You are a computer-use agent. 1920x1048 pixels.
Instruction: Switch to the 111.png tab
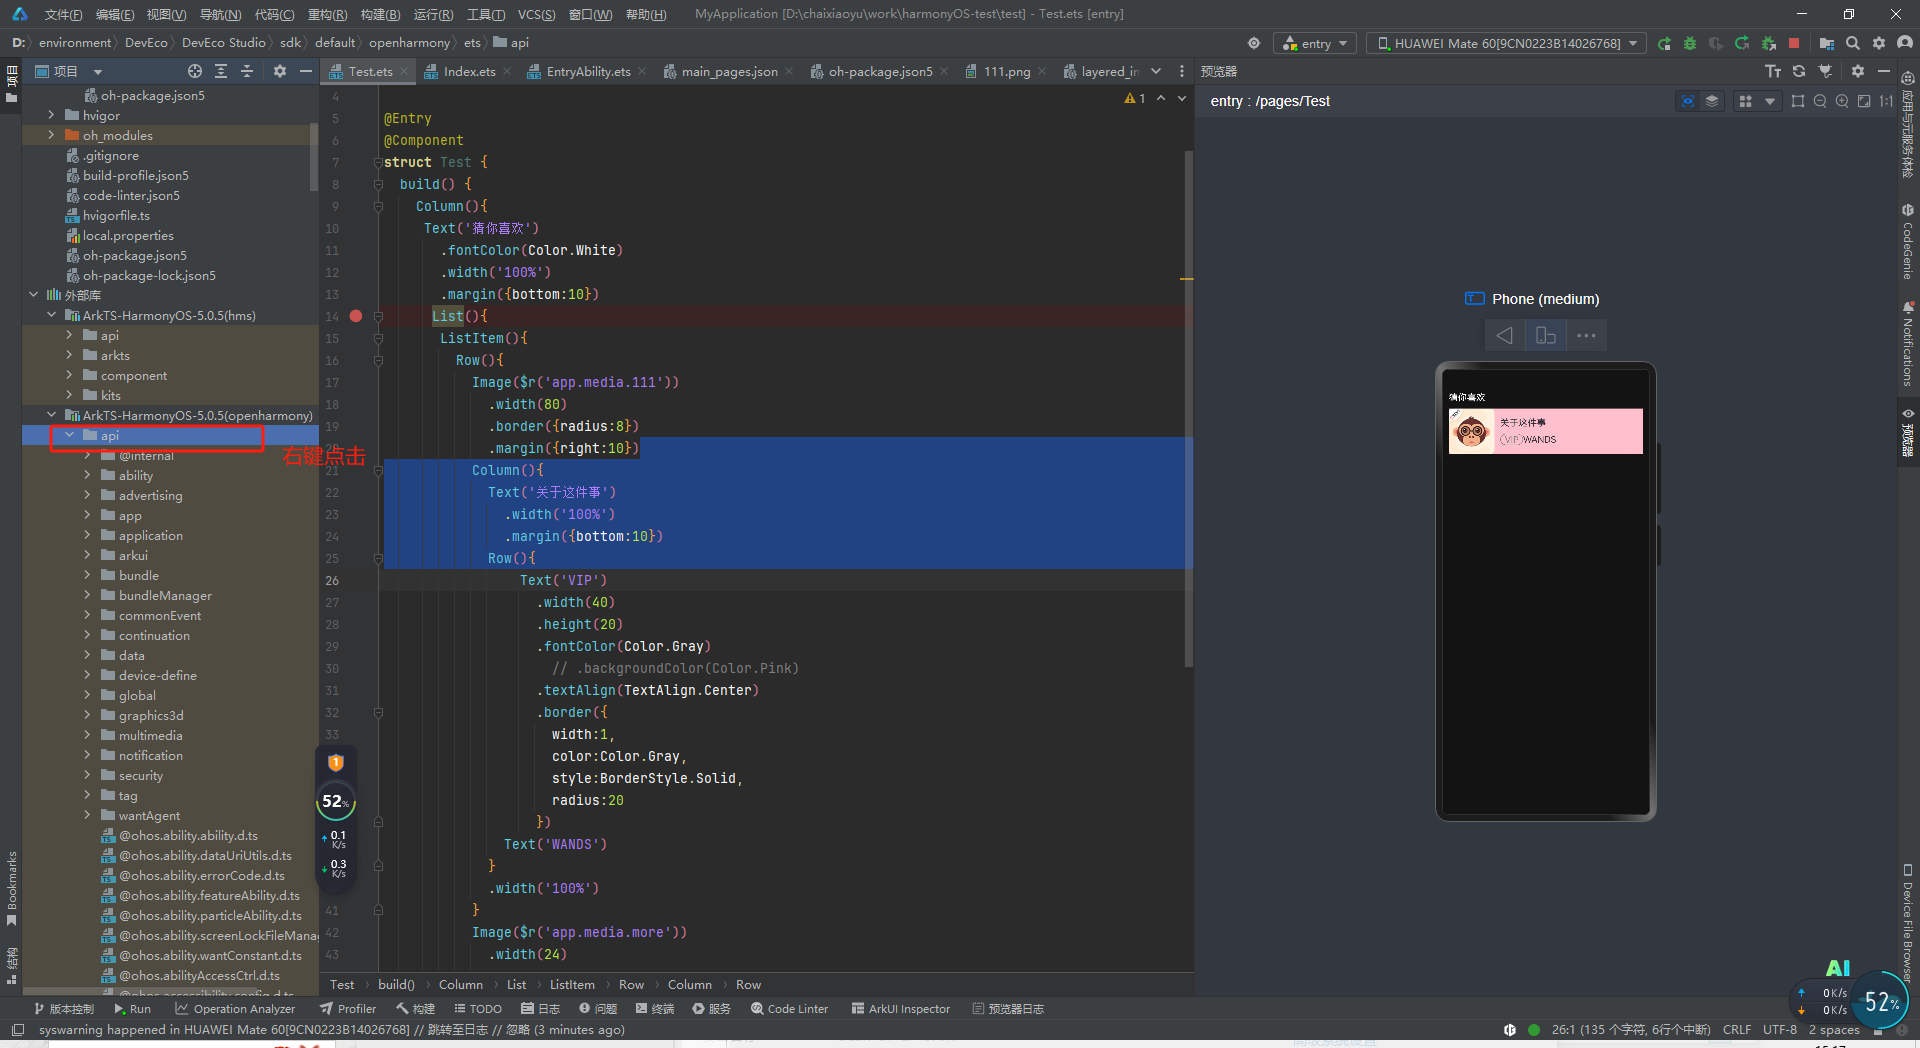pyautogui.click(x=1006, y=71)
